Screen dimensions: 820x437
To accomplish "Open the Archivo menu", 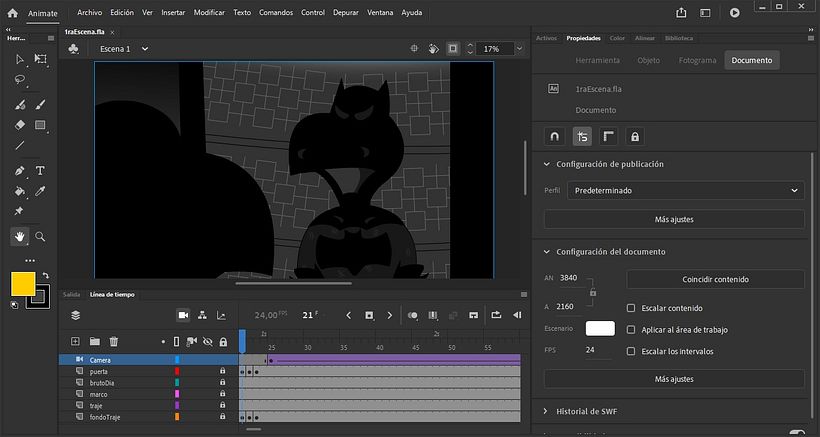I will tap(89, 13).
